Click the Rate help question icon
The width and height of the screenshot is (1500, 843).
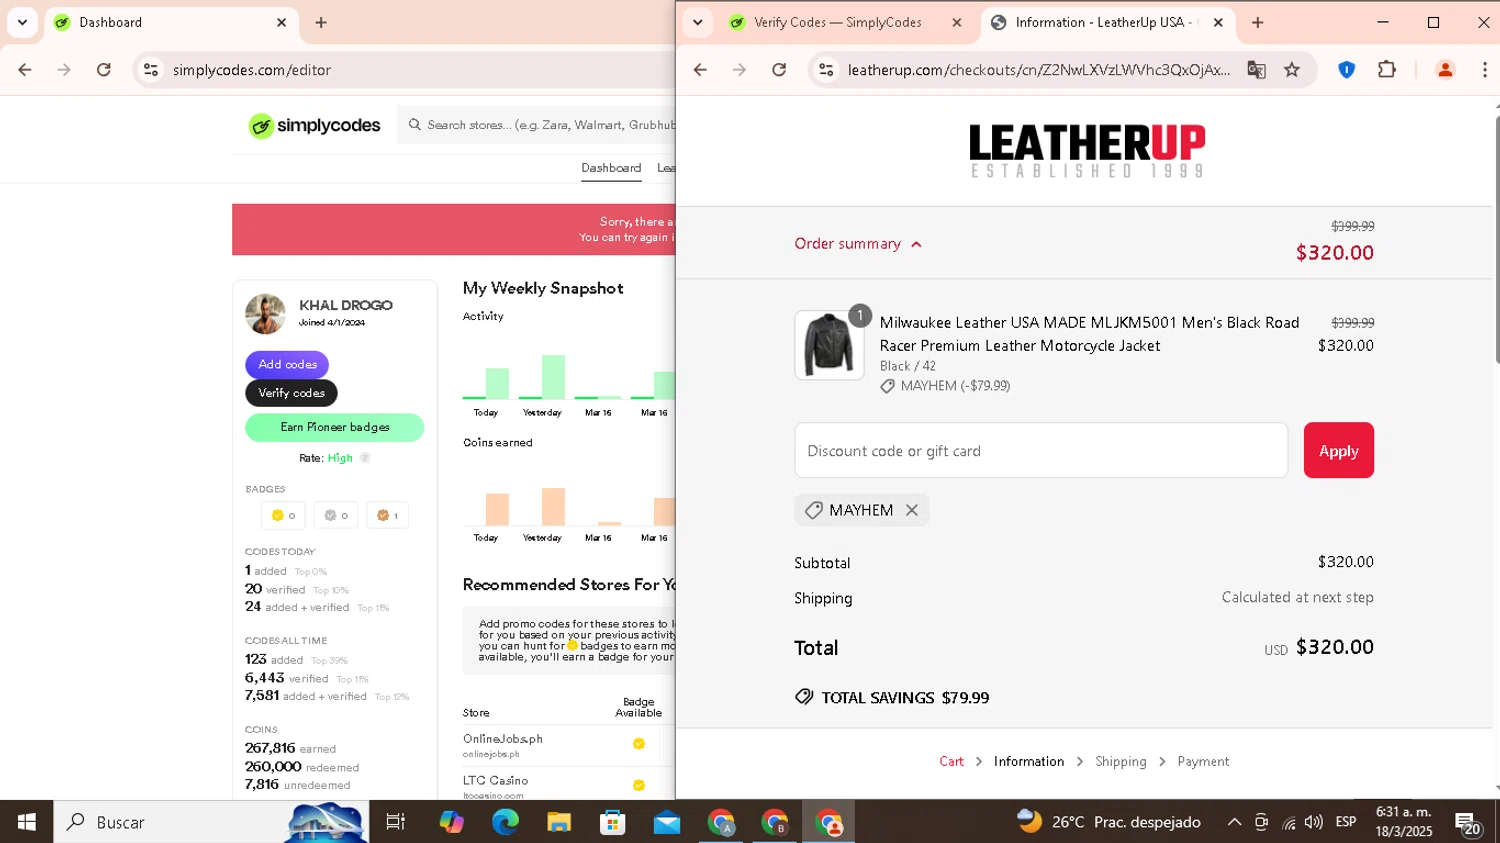coord(365,458)
